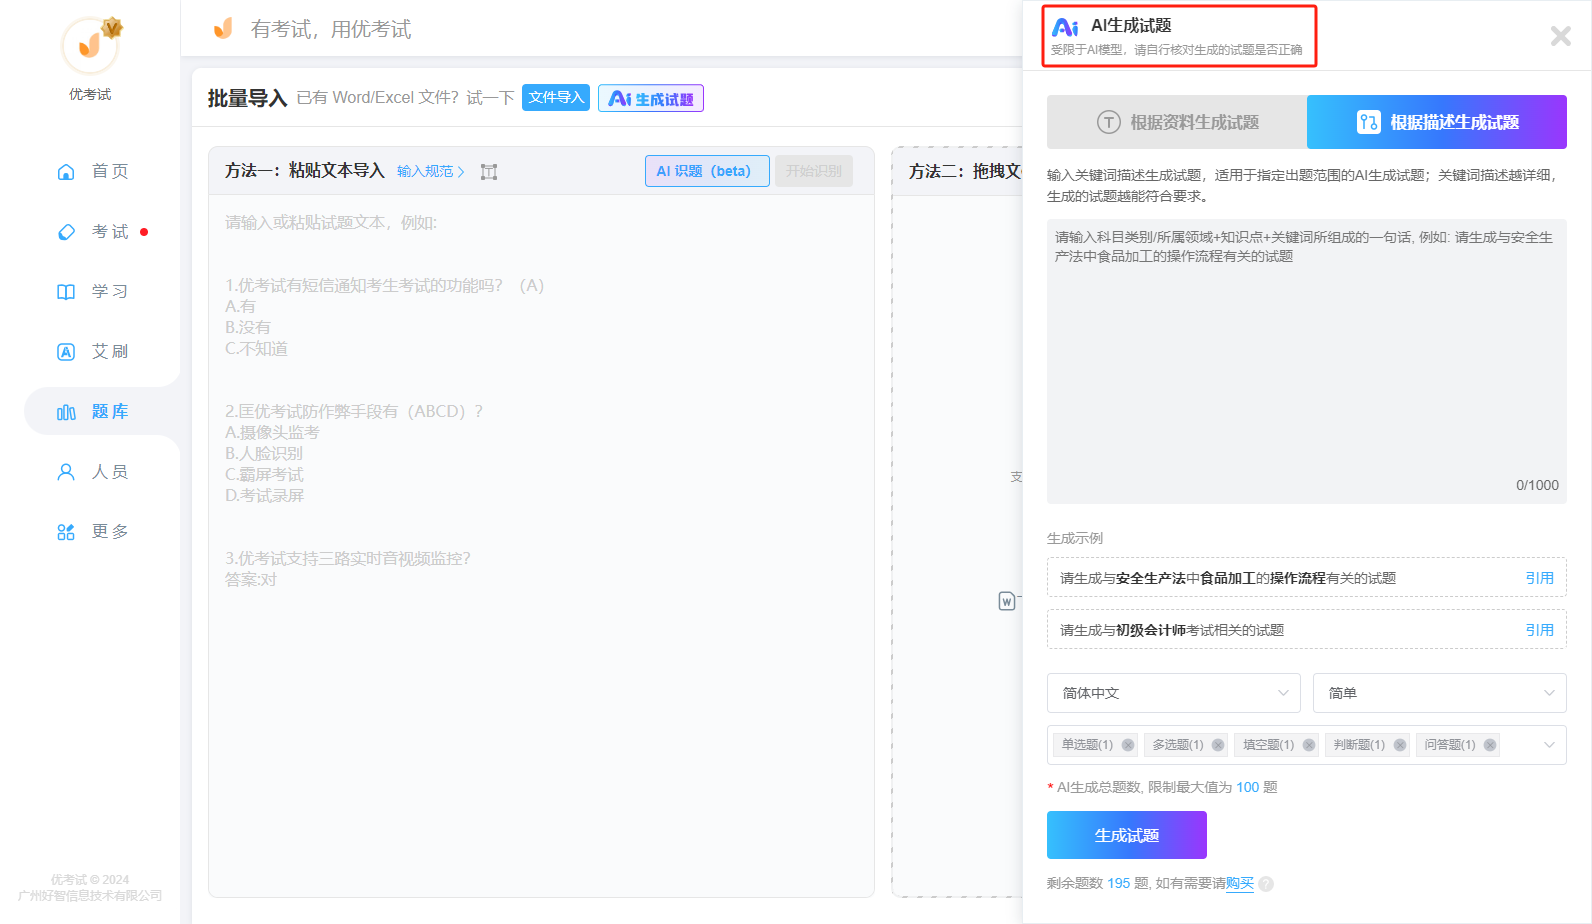The height and width of the screenshot is (924, 1592).
Task: Click the help question-mark icon near 购买
Action: click(1266, 884)
